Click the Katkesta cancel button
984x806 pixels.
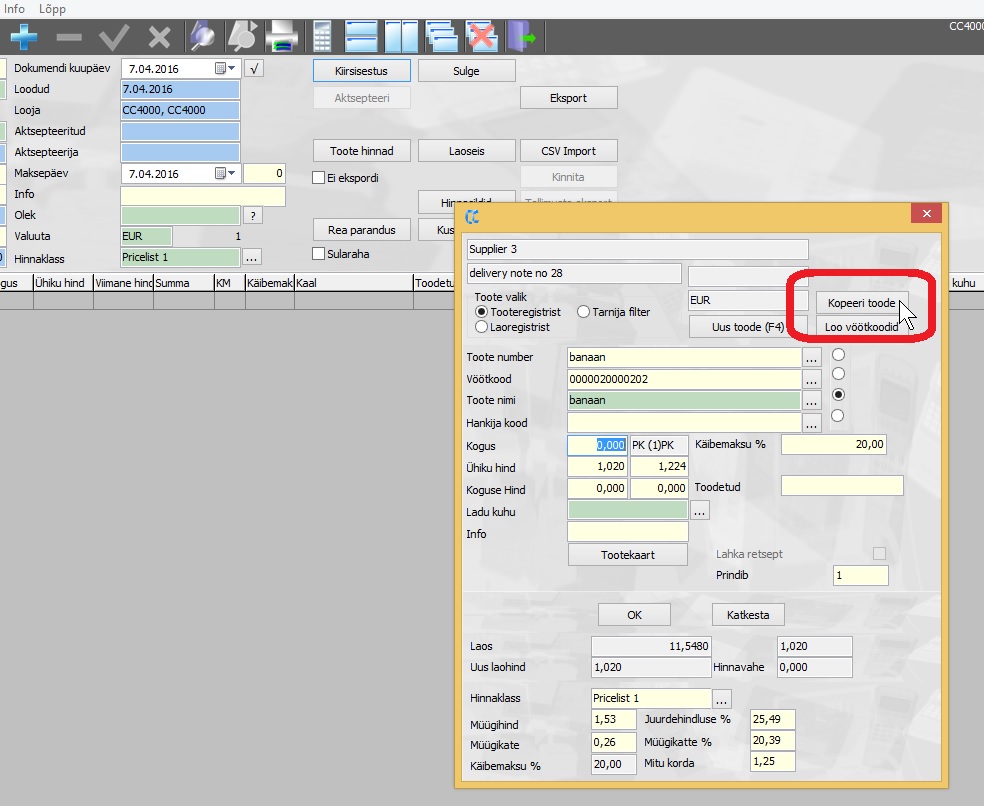pyautogui.click(x=748, y=615)
